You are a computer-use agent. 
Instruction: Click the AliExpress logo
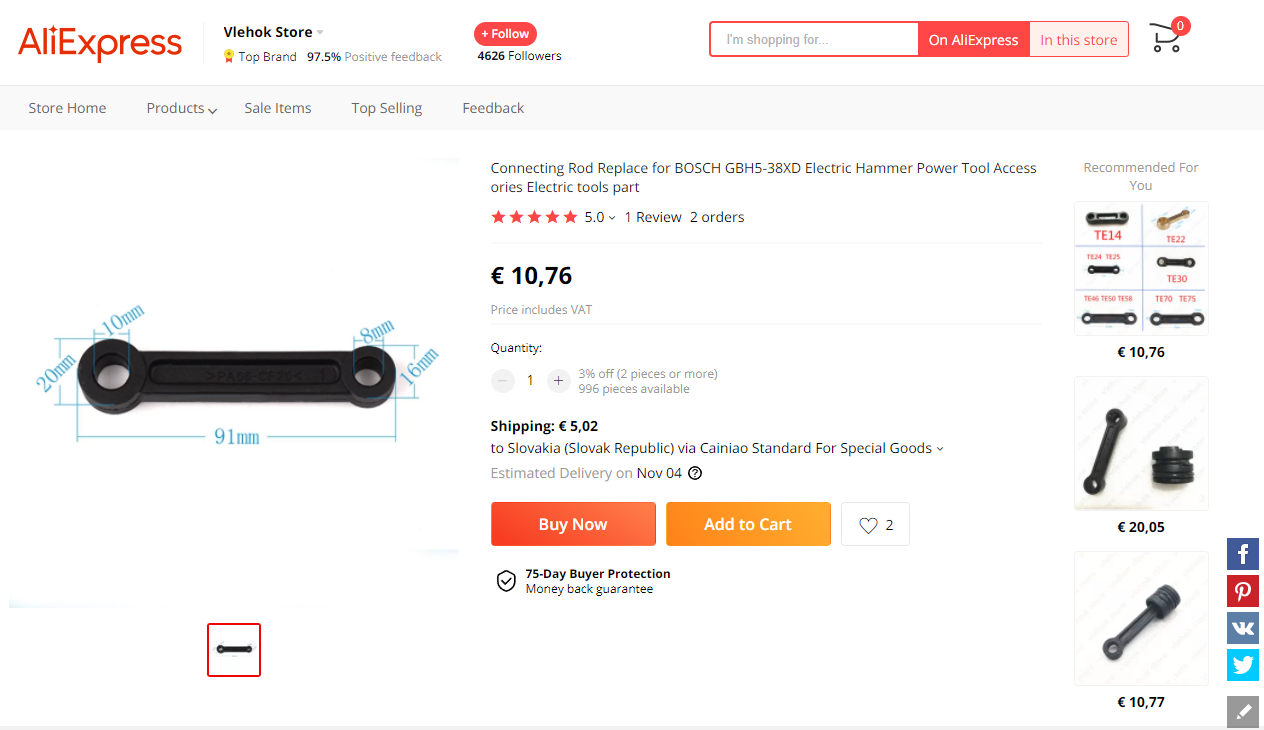[100, 42]
